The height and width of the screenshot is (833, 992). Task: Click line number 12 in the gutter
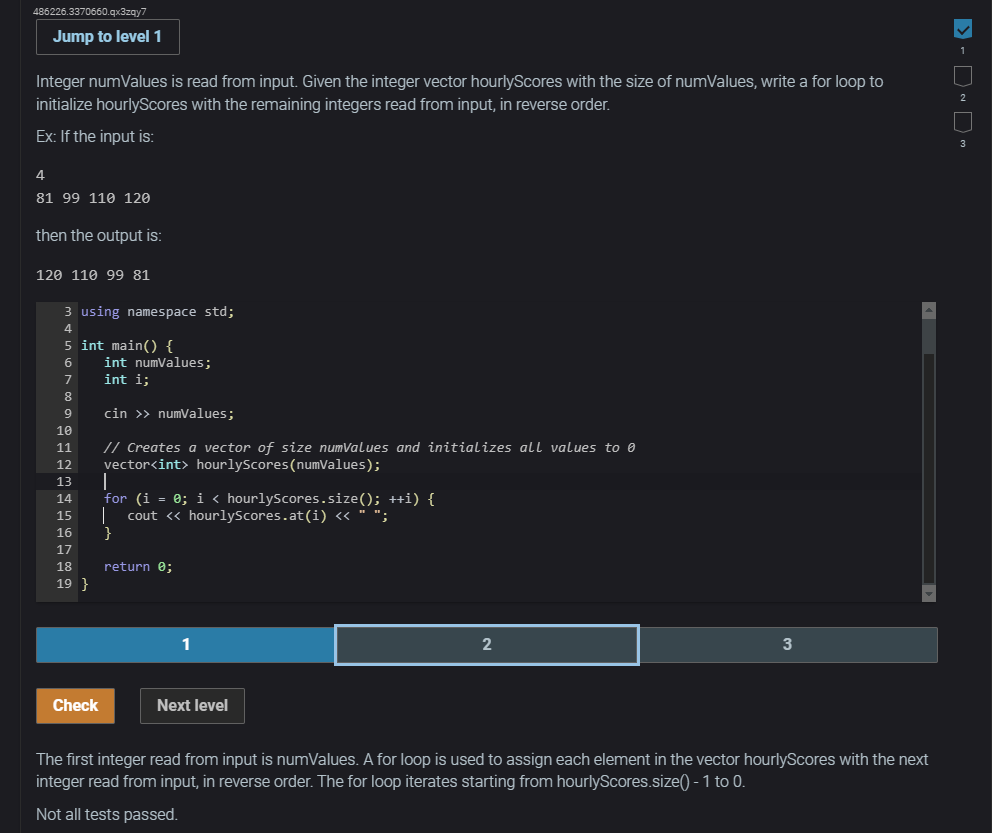point(64,464)
